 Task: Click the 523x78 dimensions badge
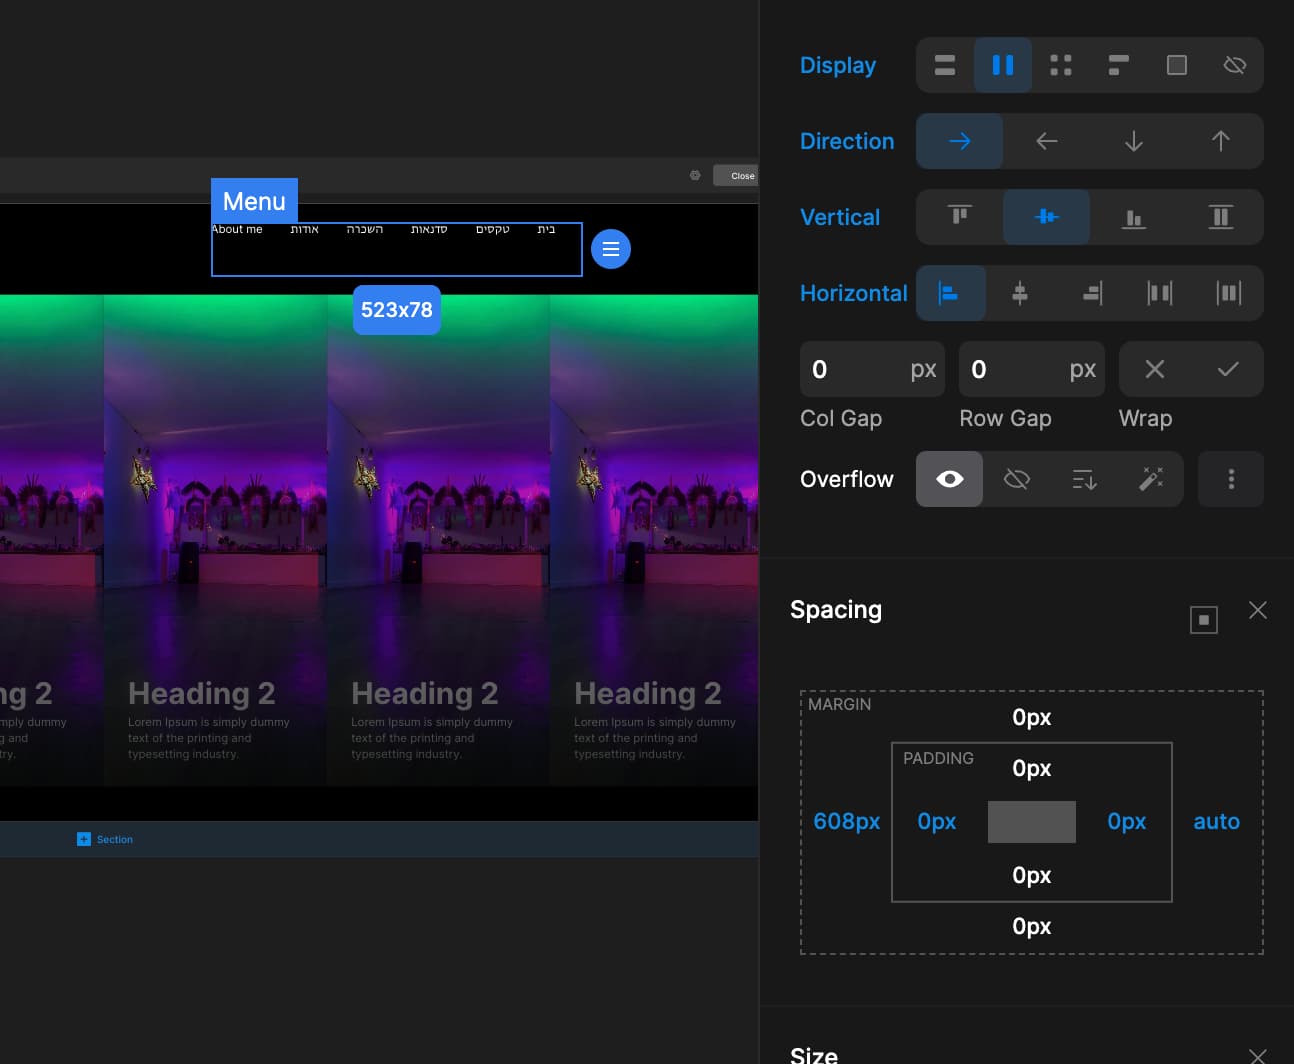pyautogui.click(x=397, y=310)
